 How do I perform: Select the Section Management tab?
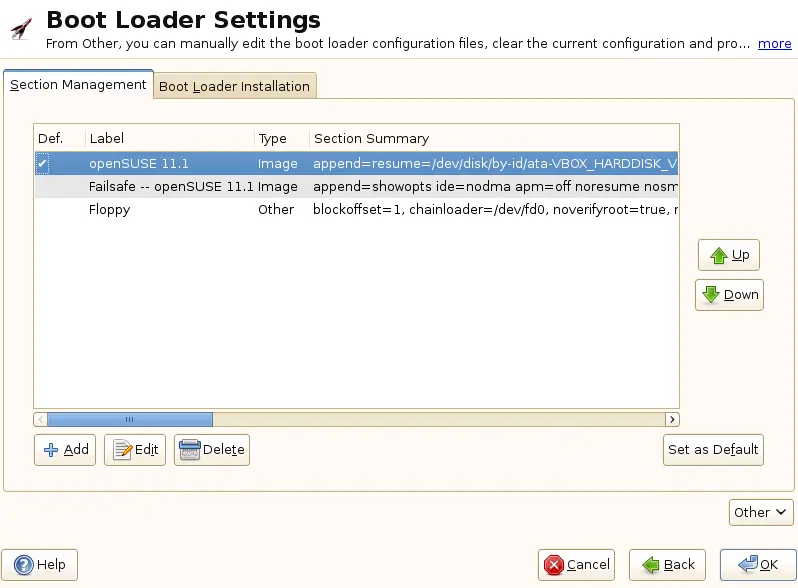point(78,85)
